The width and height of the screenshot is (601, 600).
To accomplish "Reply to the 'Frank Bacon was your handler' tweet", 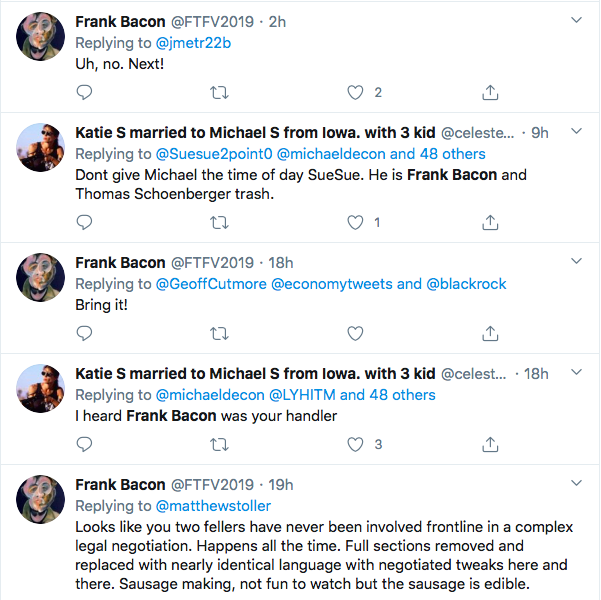I will pos(85,444).
